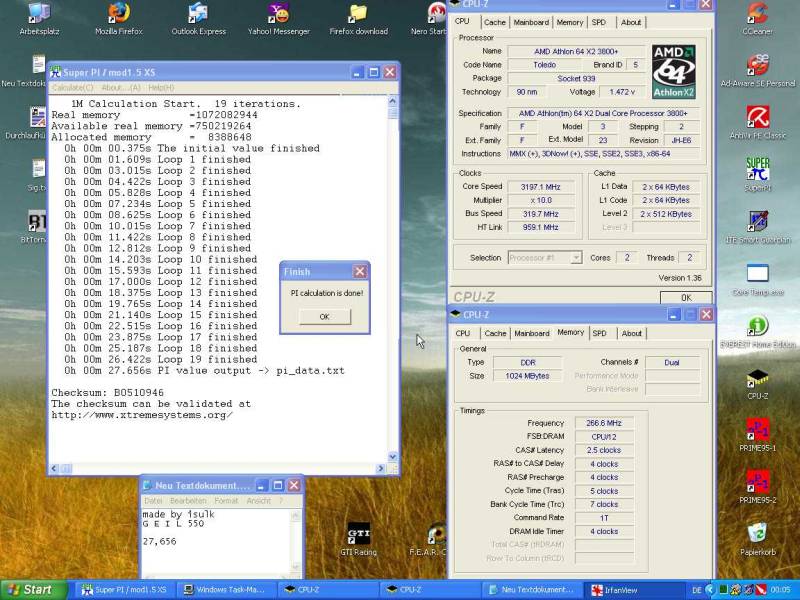This screenshot has width=800, height=600.
Task: Click the Checksum B0510946 text
Action: (x=108, y=393)
